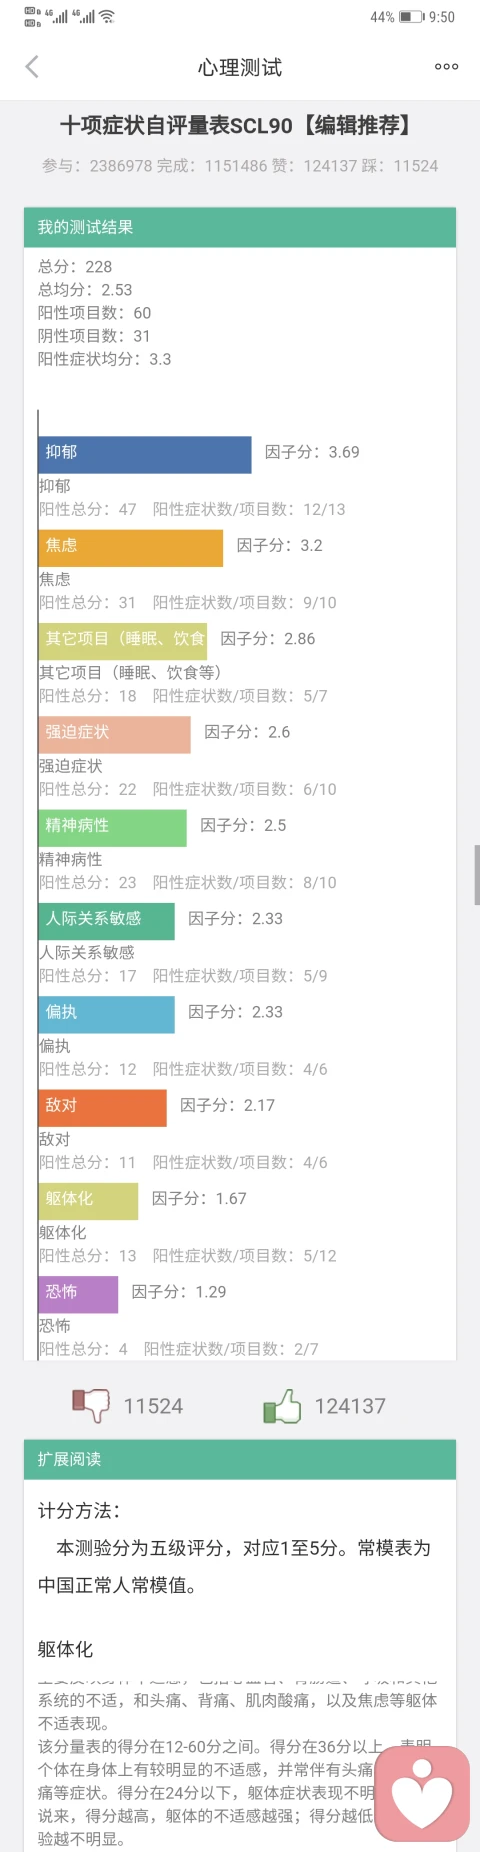Check the battery icon in status bar
The image size is (480, 1852).
click(x=411, y=17)
